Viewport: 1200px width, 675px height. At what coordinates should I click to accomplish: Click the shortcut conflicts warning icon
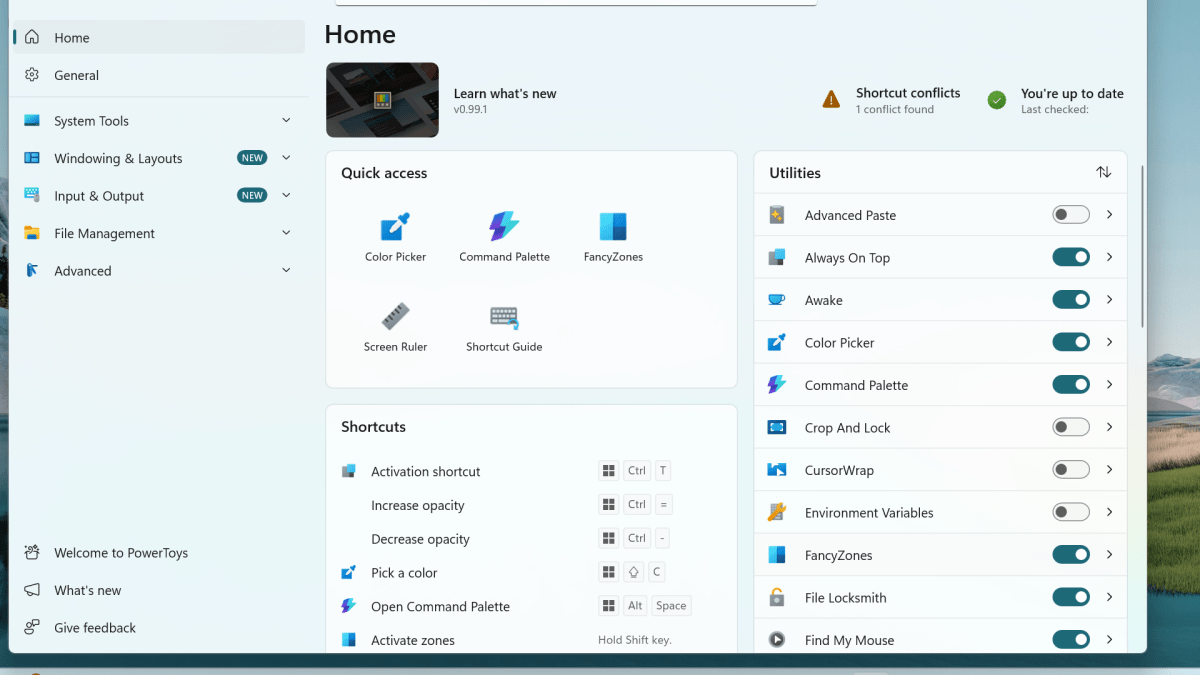pos(831,100)
